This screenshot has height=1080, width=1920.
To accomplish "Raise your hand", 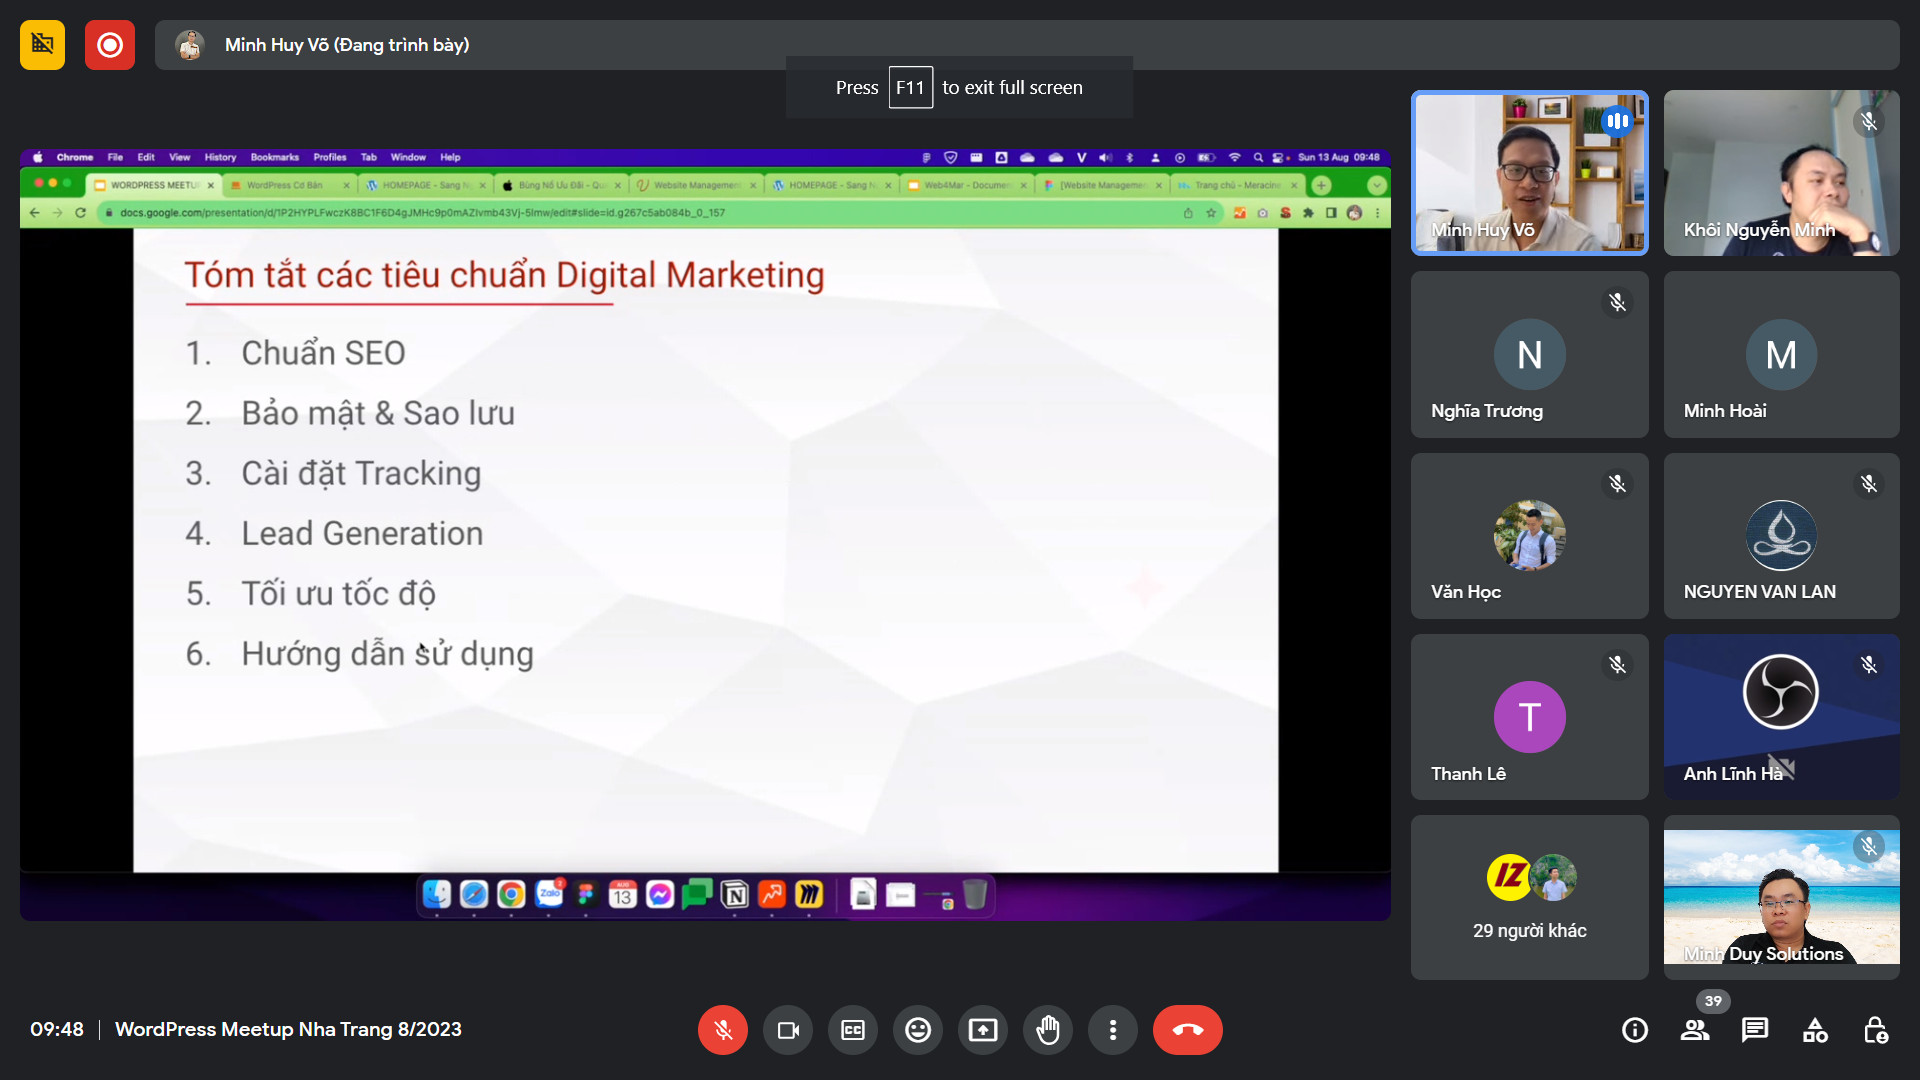I will pyautogui.click(x=1048, y=1030).
